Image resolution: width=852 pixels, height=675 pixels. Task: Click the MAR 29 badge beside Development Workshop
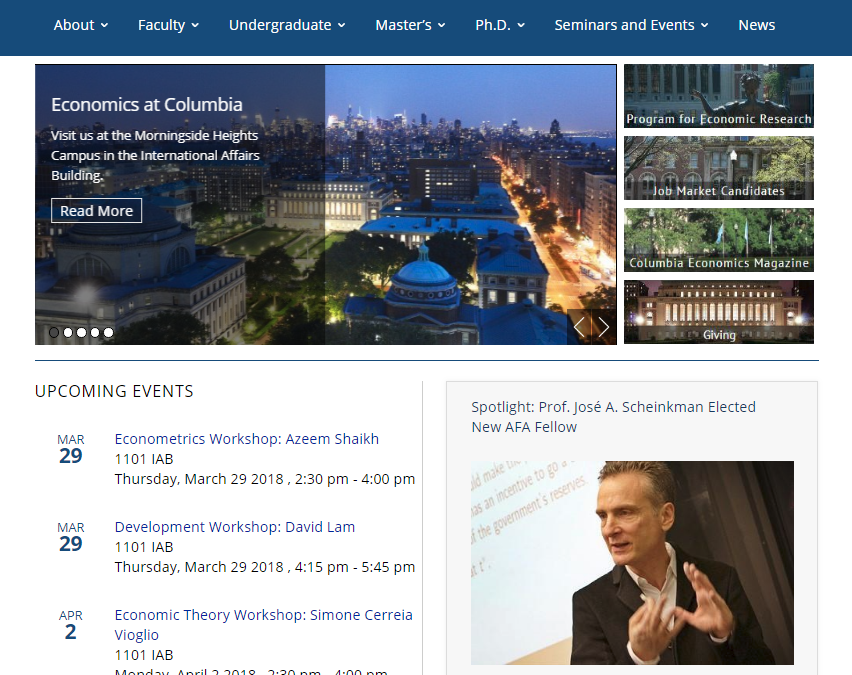tap(71, 536)
